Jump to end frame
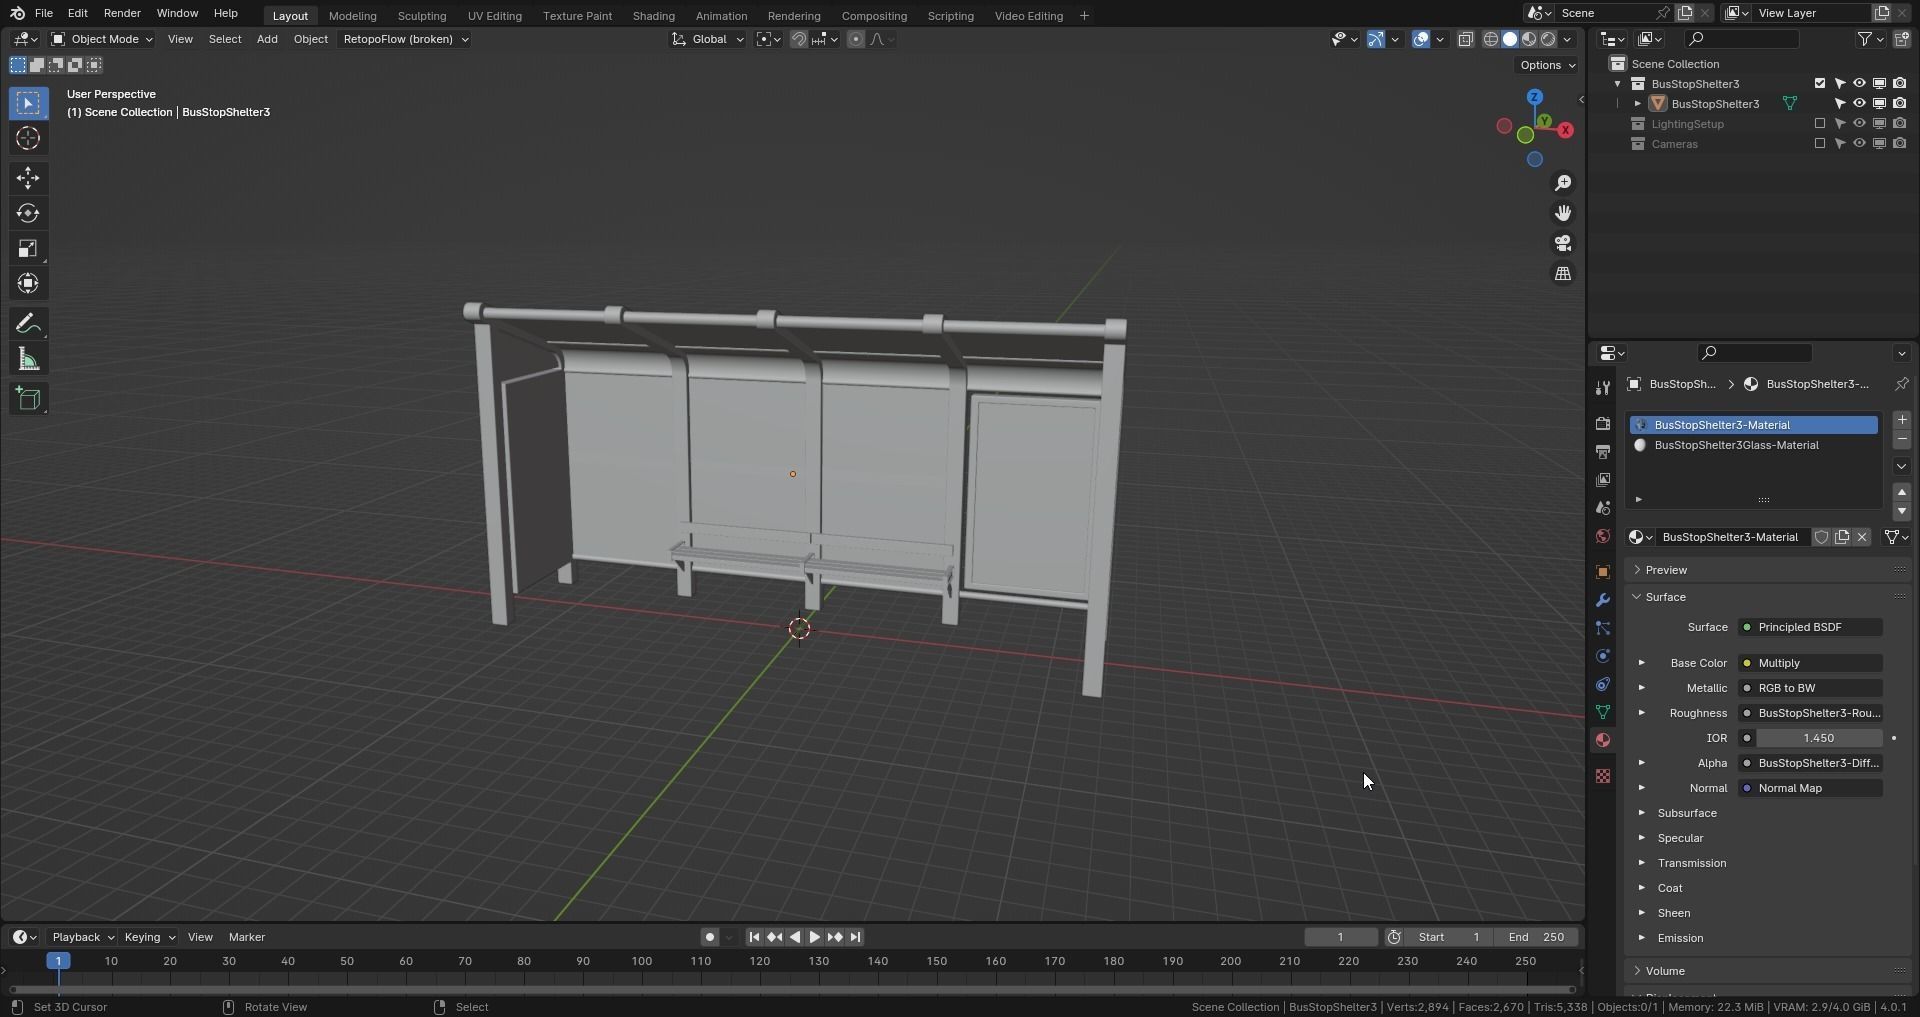The image size is (1920, 1017). point(855,937)
